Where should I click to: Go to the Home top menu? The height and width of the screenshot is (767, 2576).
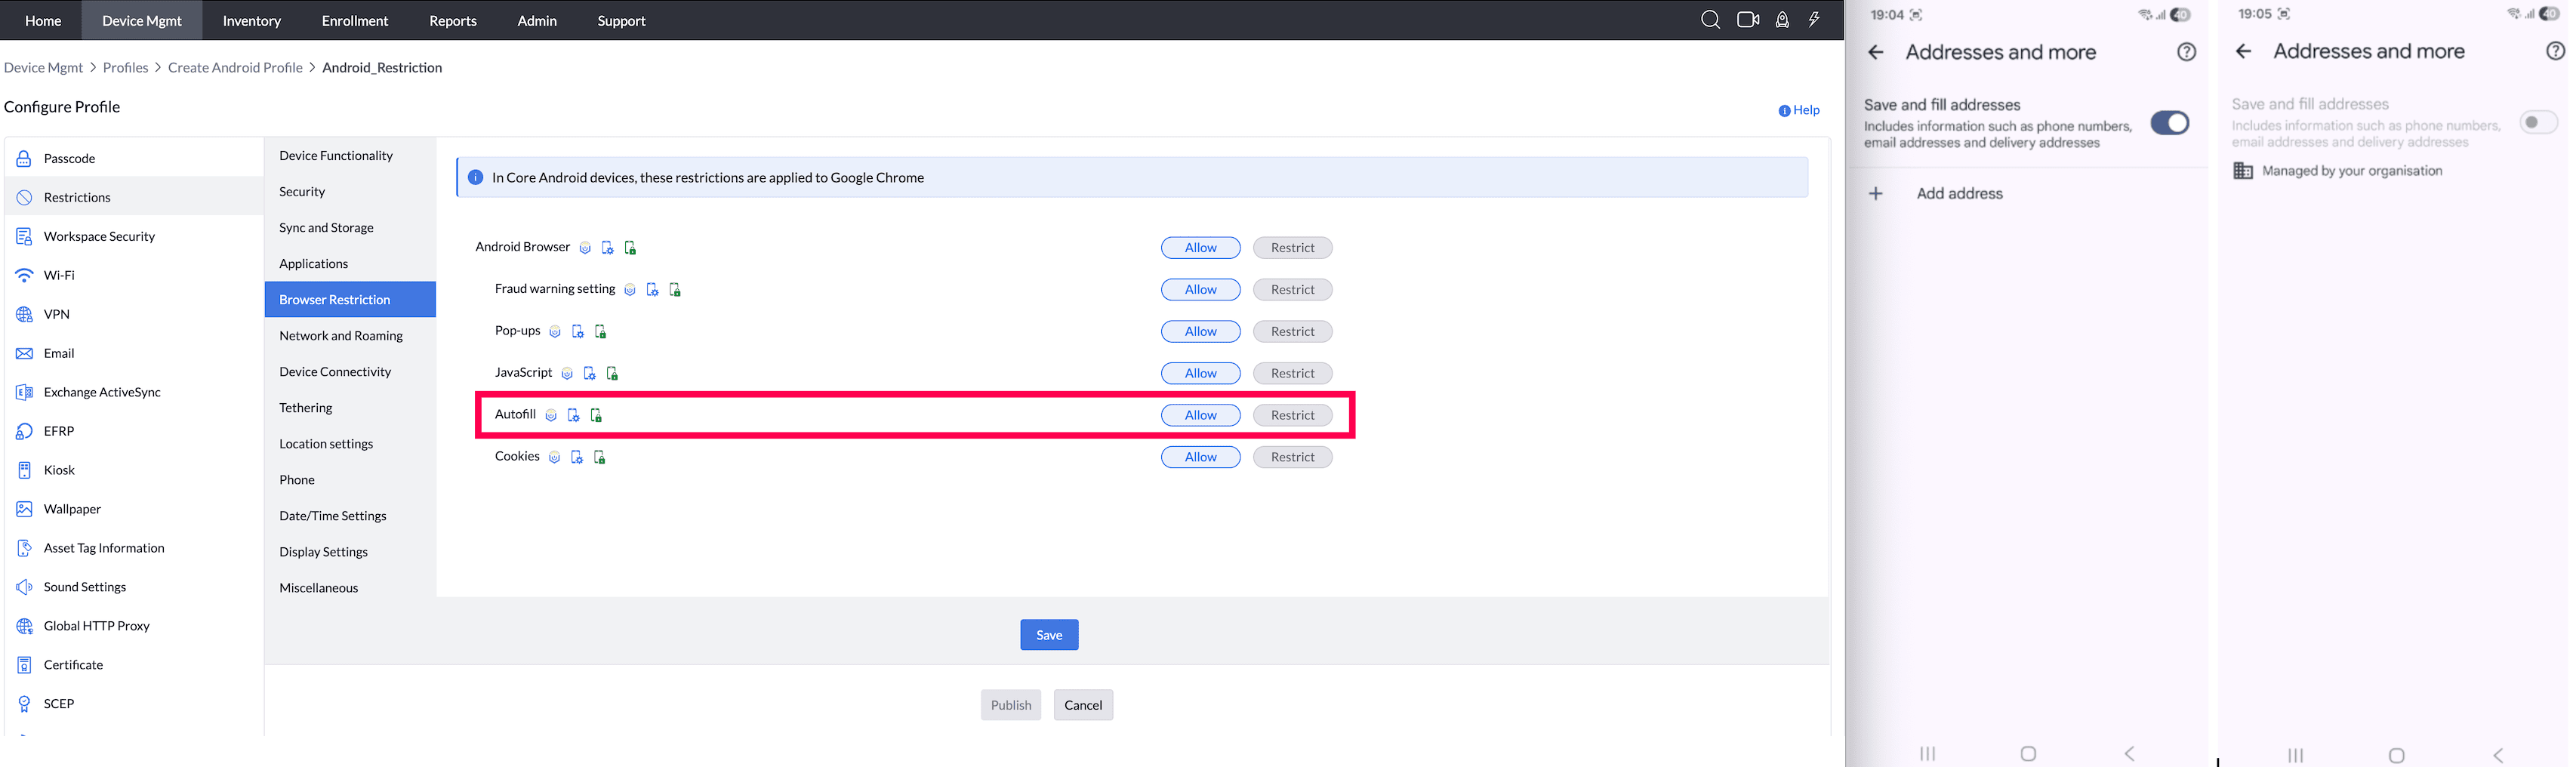43,20
